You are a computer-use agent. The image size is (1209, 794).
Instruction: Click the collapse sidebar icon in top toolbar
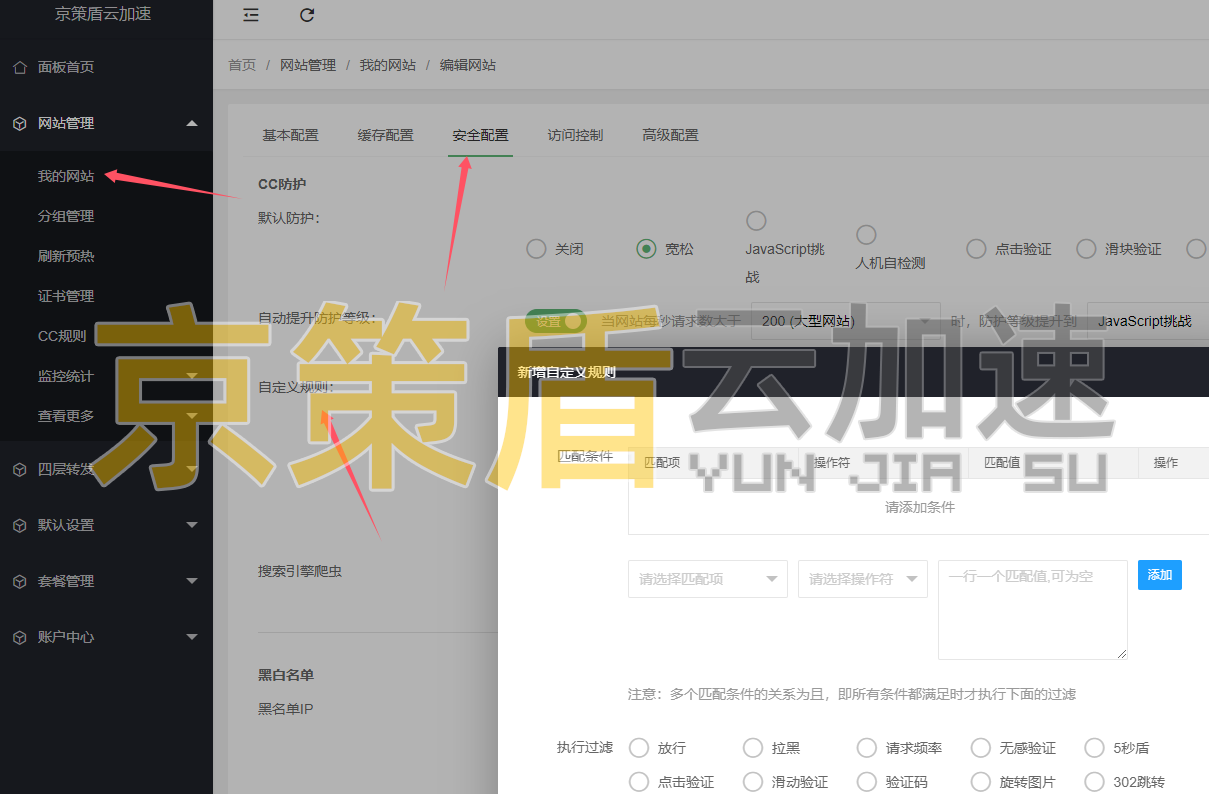(250, 15)
